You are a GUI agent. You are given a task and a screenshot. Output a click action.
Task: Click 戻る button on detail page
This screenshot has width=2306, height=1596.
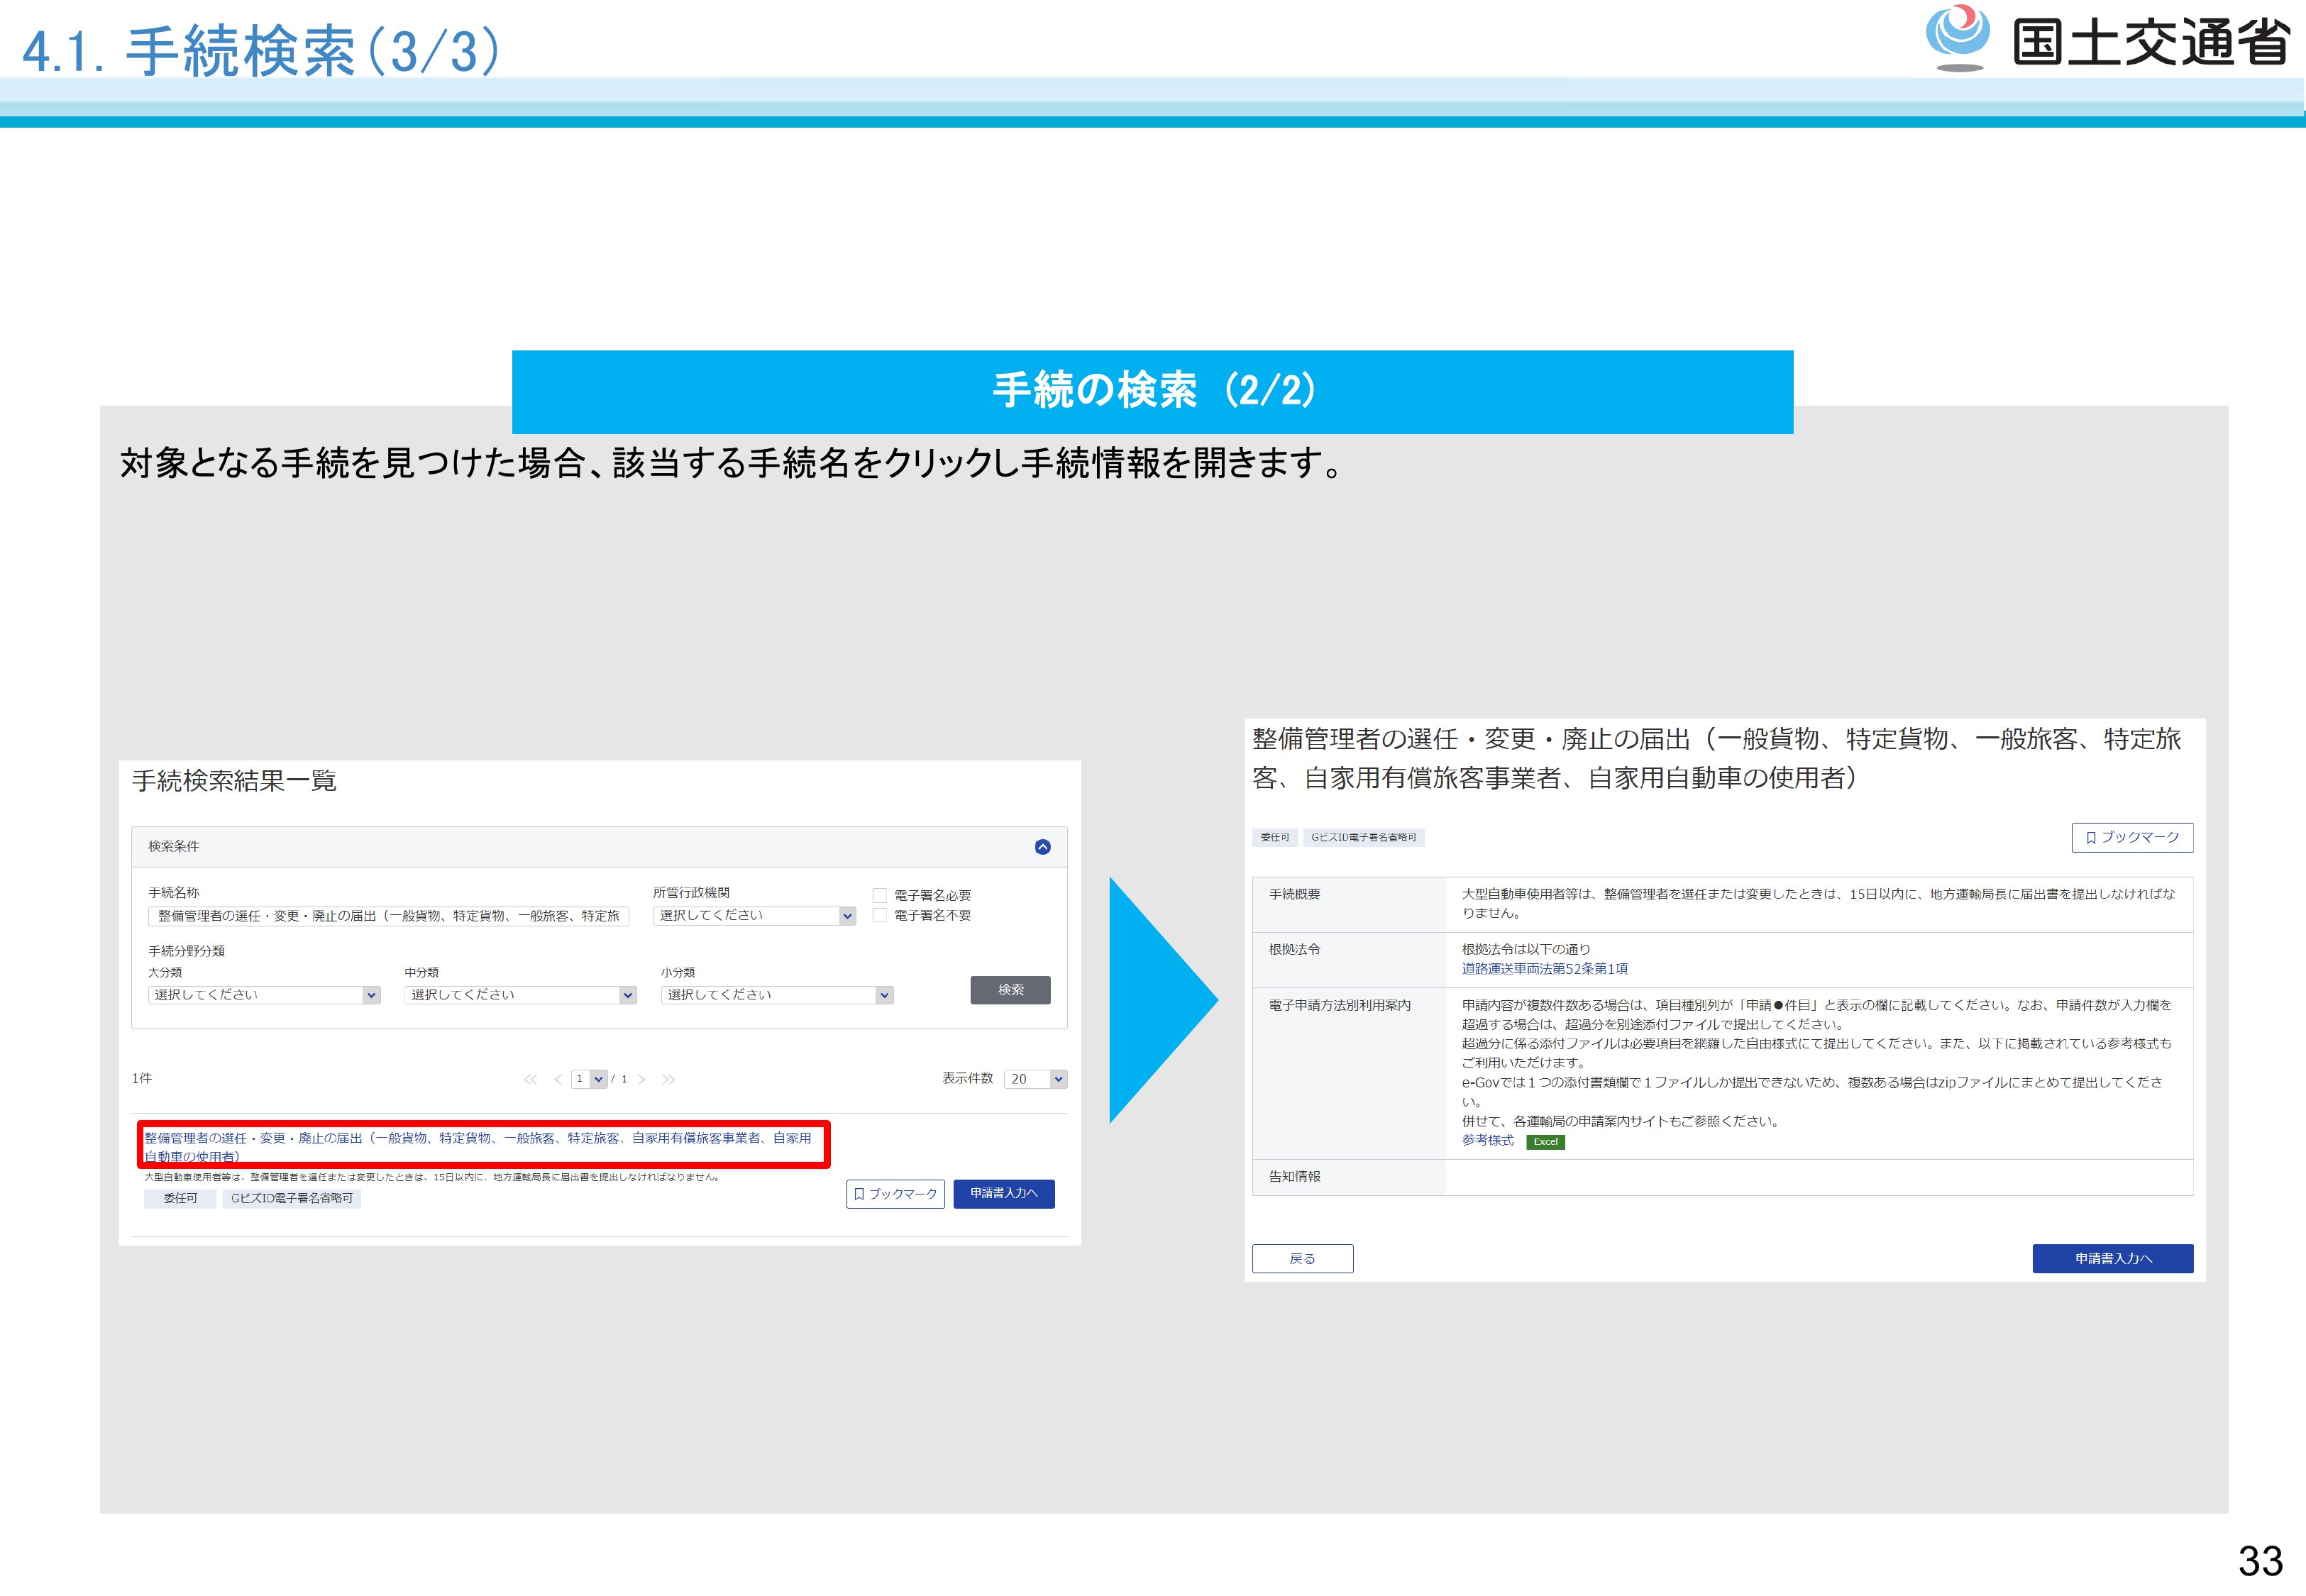pos(1302,1259)
